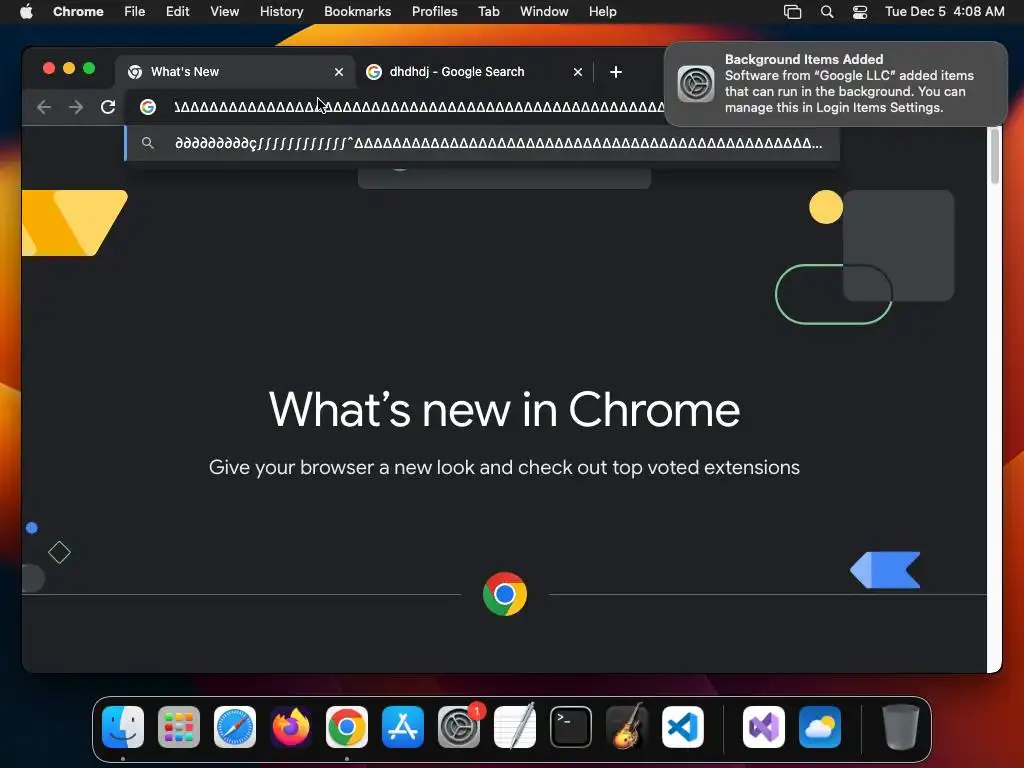This screenshot has height=768, width=1024.
Task: Open System Settings from the Dock
Action: [x=458, y=727]
